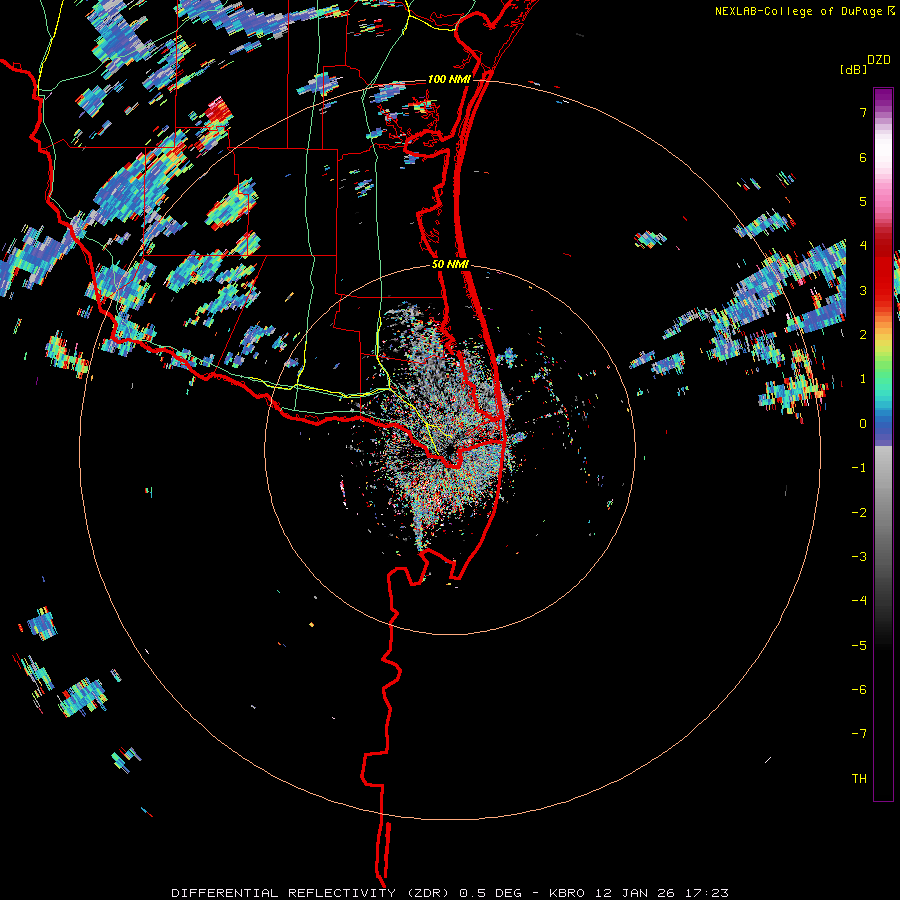900x900 pixels.
Task: Click the -1 value on color scale
Action: 859,468
